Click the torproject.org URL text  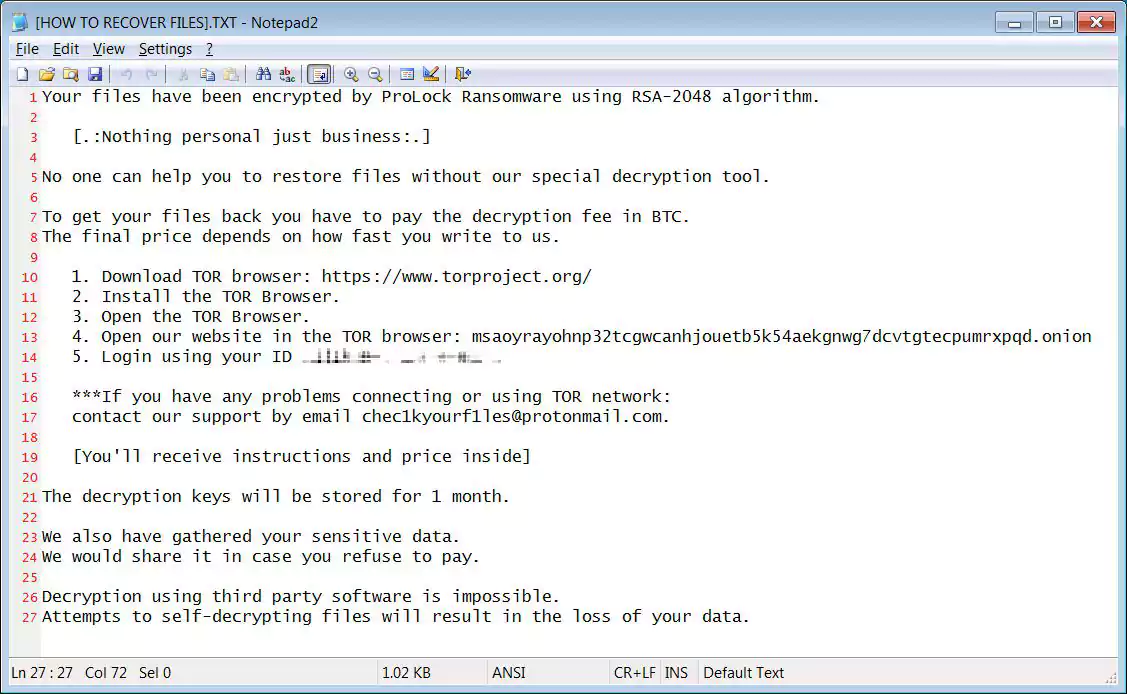tap(456, 277)
